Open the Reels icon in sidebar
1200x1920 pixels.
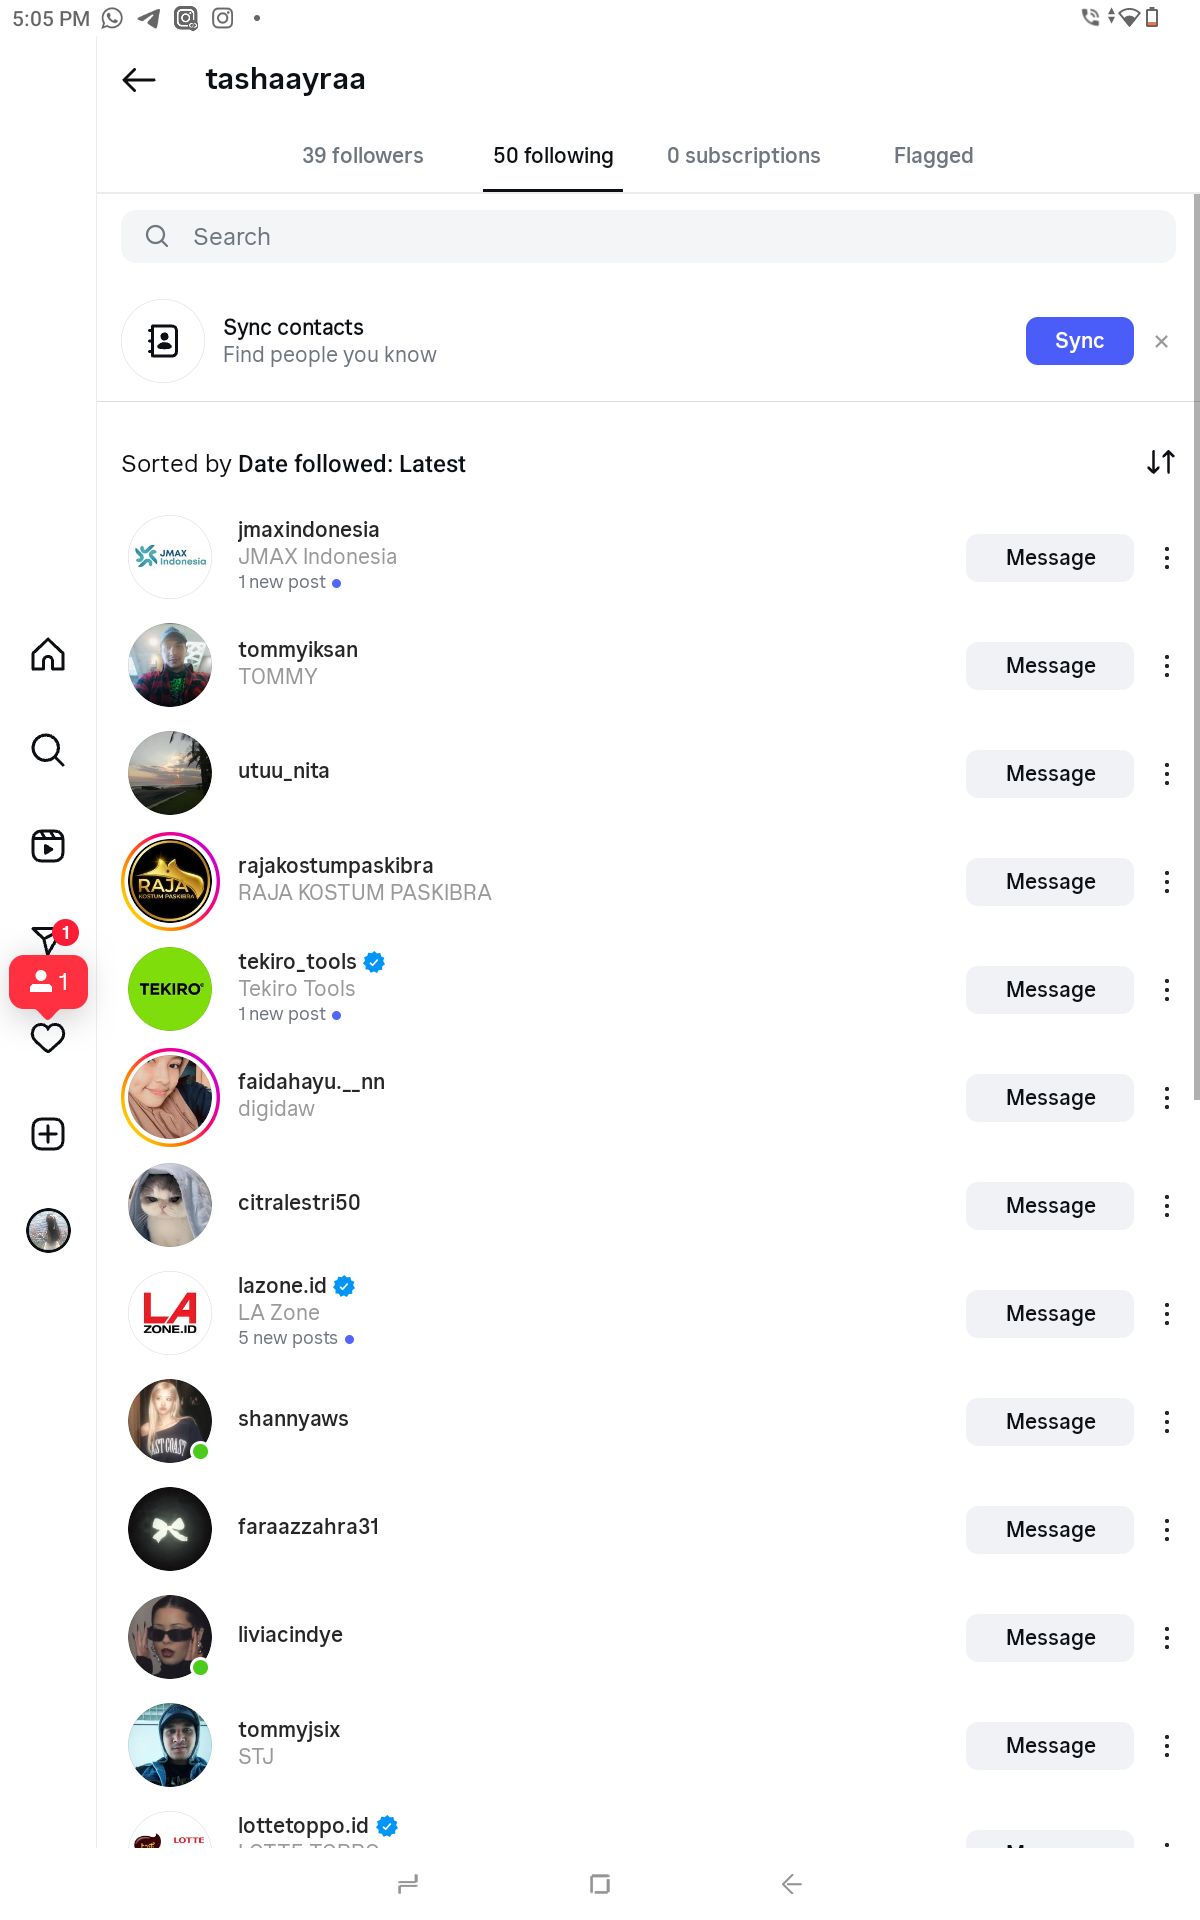click(48, 846)
